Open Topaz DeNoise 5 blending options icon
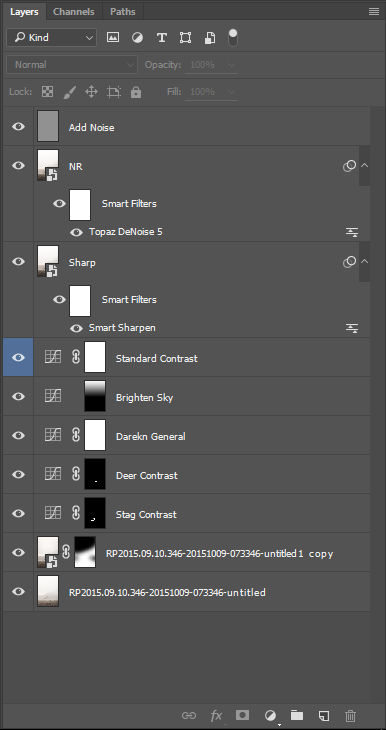386x730 pixels. 352,232
